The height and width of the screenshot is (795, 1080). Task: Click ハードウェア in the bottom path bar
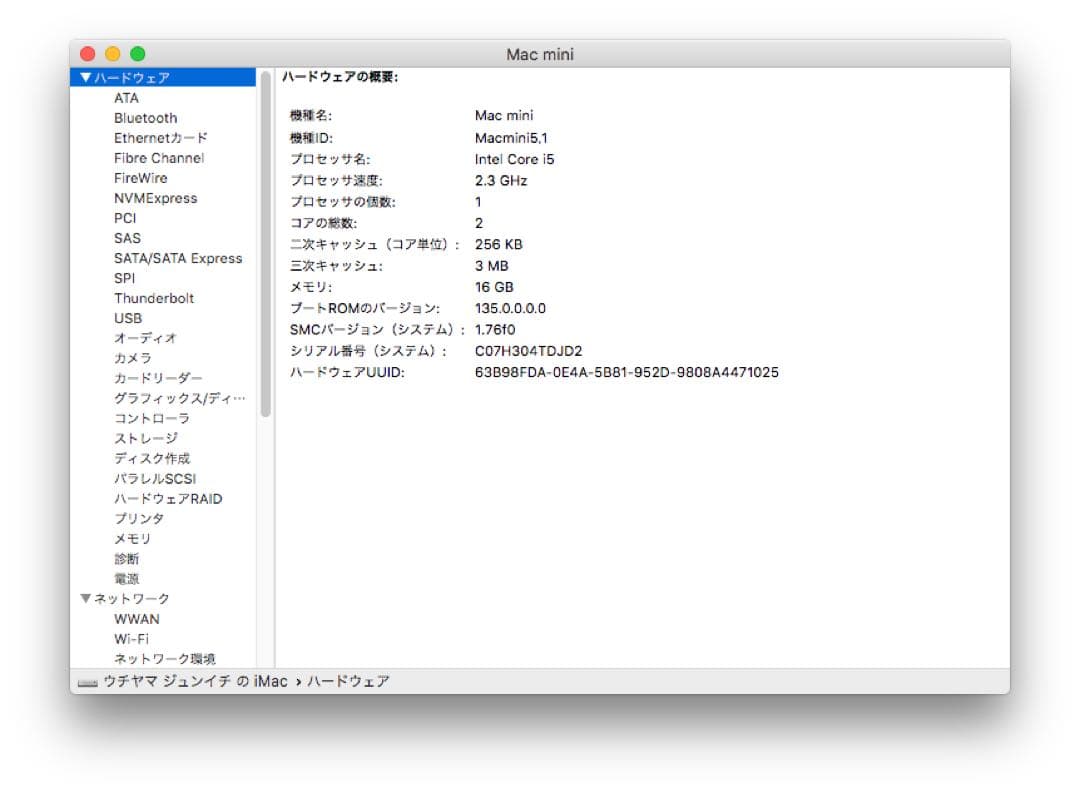coord(349,681)
